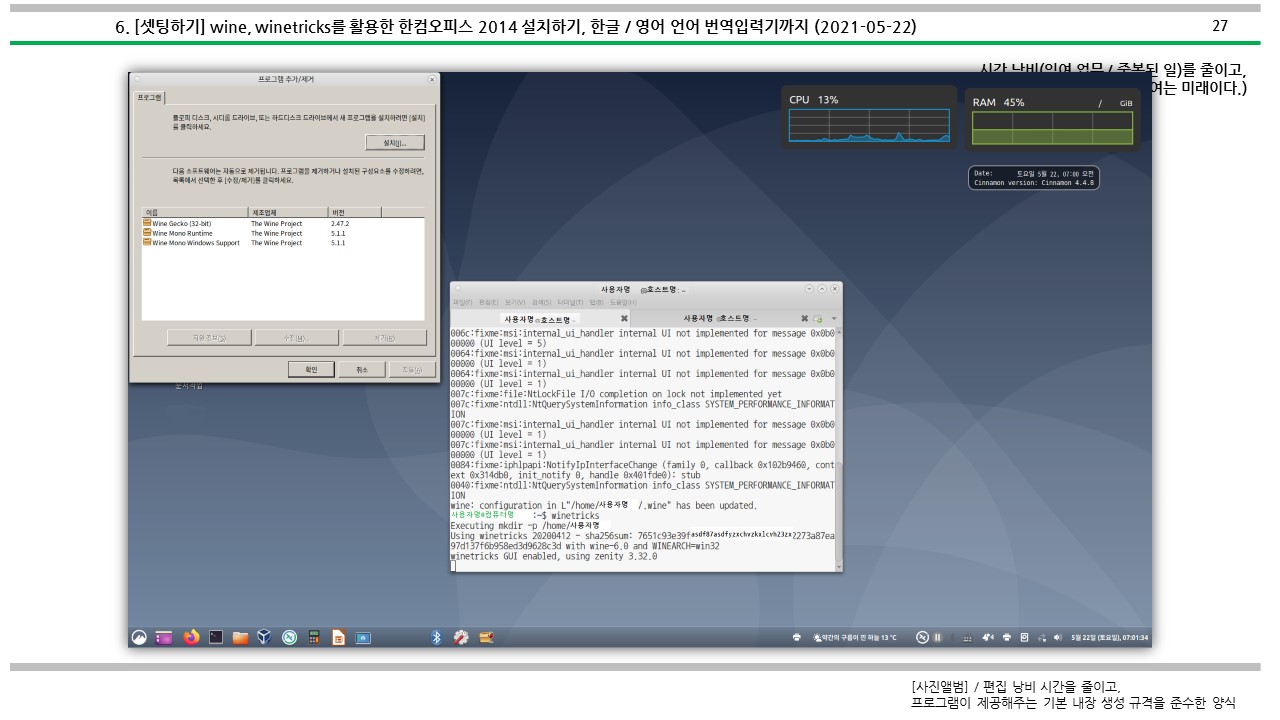The height and width of the screenshot is (720, 1280).
Task: Open the circular tray icon right of the weather
Action: pyautogui.click(x=922, y=637)
